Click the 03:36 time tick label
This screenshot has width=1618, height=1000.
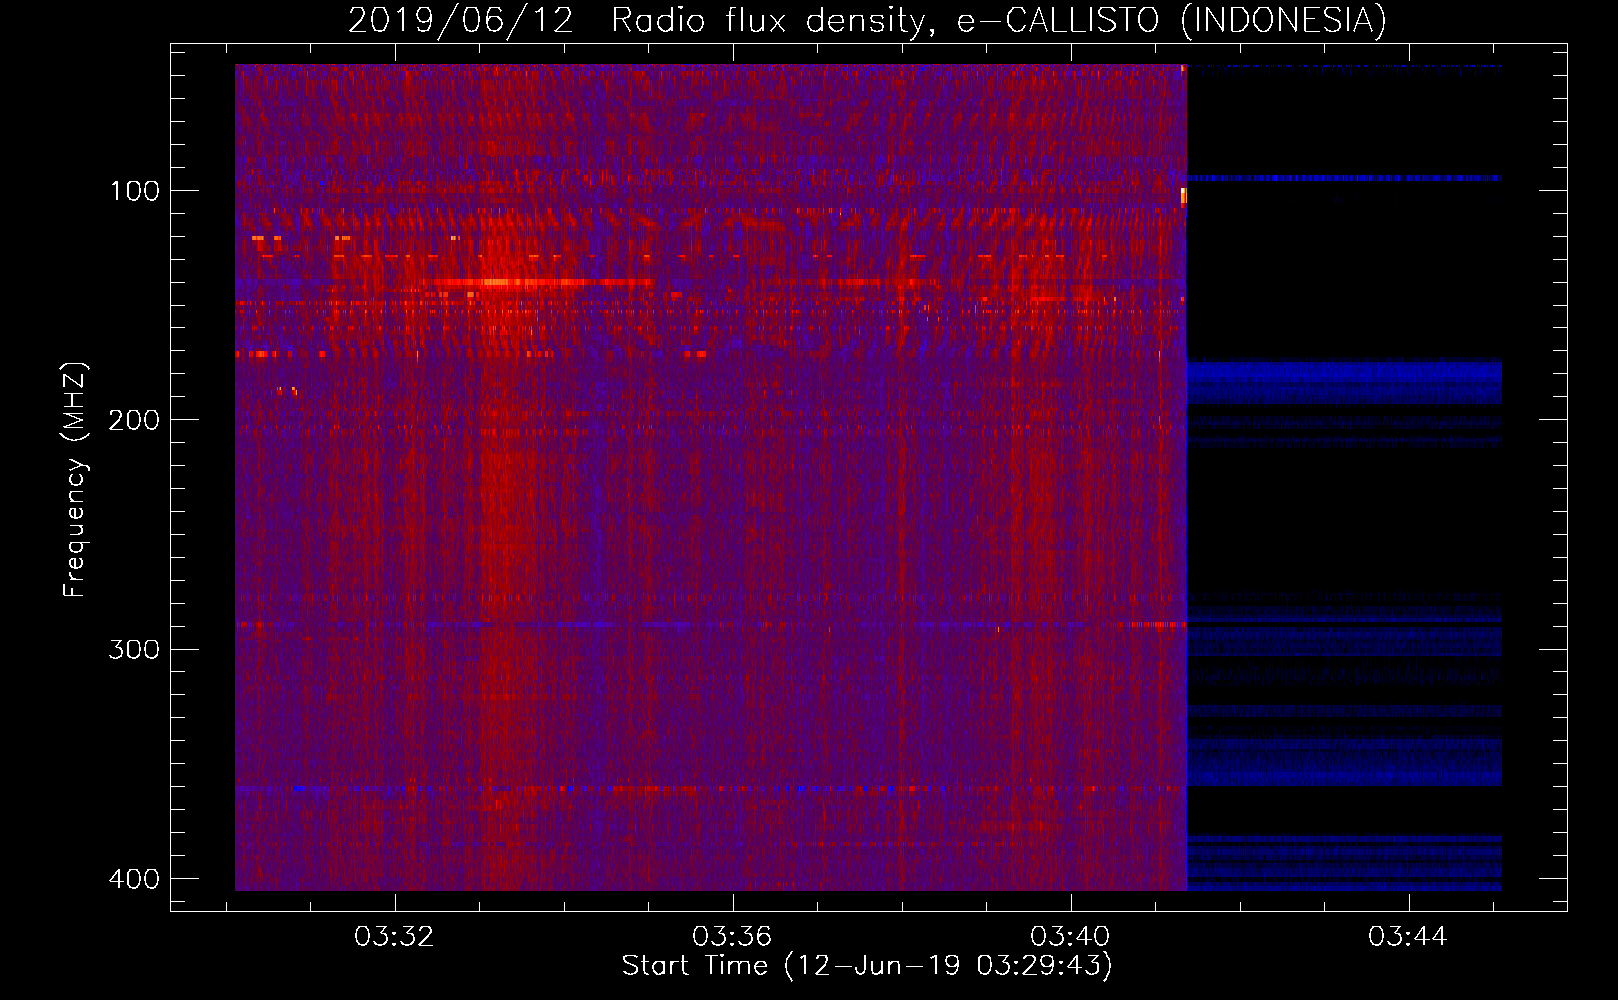tap(732, 937)
